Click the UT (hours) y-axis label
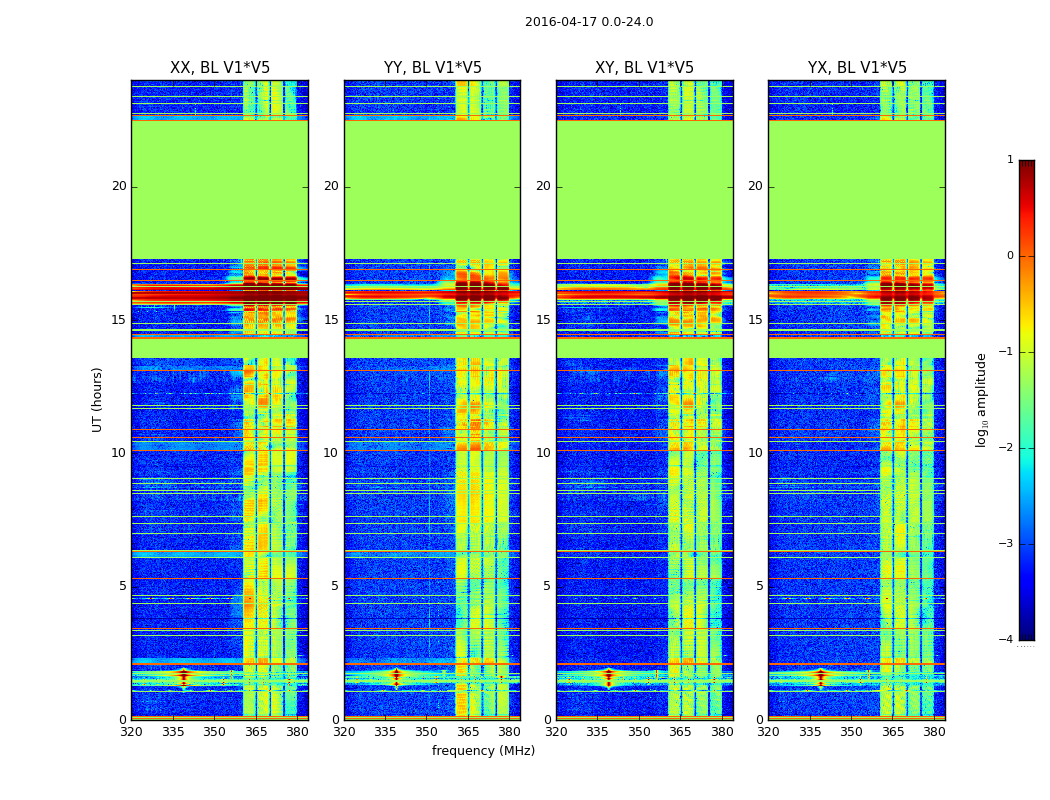 (97, 399)
